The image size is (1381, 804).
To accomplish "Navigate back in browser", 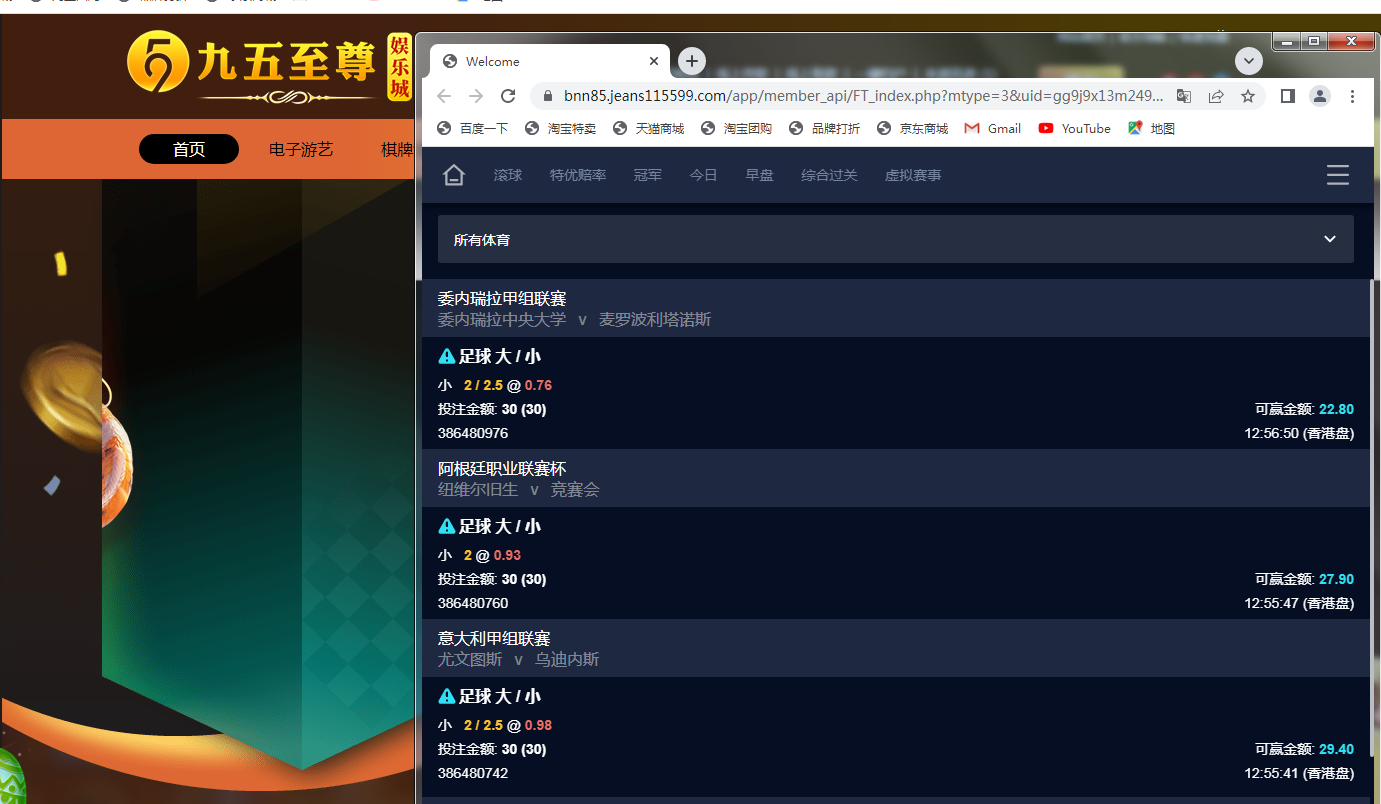I will click(444, 96).
